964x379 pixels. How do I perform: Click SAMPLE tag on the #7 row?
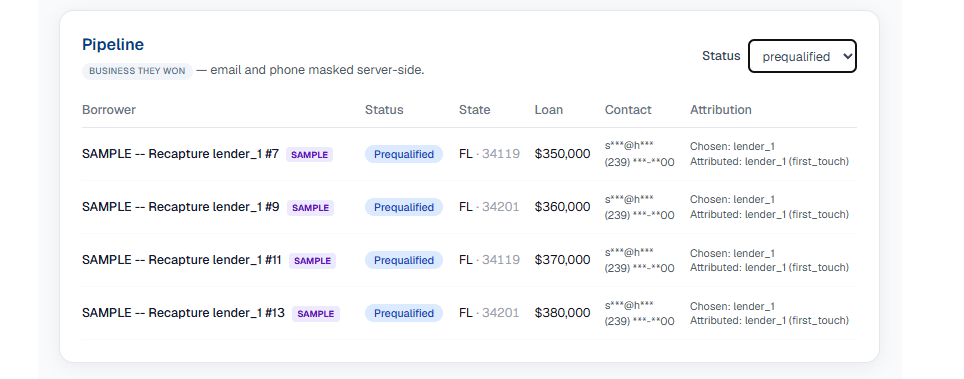[x=309, y=154]
